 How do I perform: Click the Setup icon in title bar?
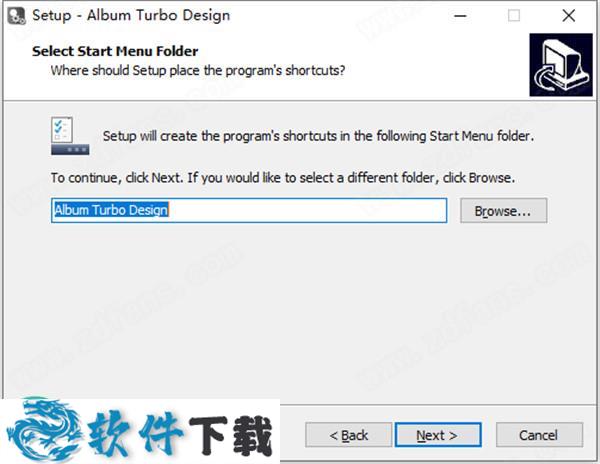[x=16, y=16]
